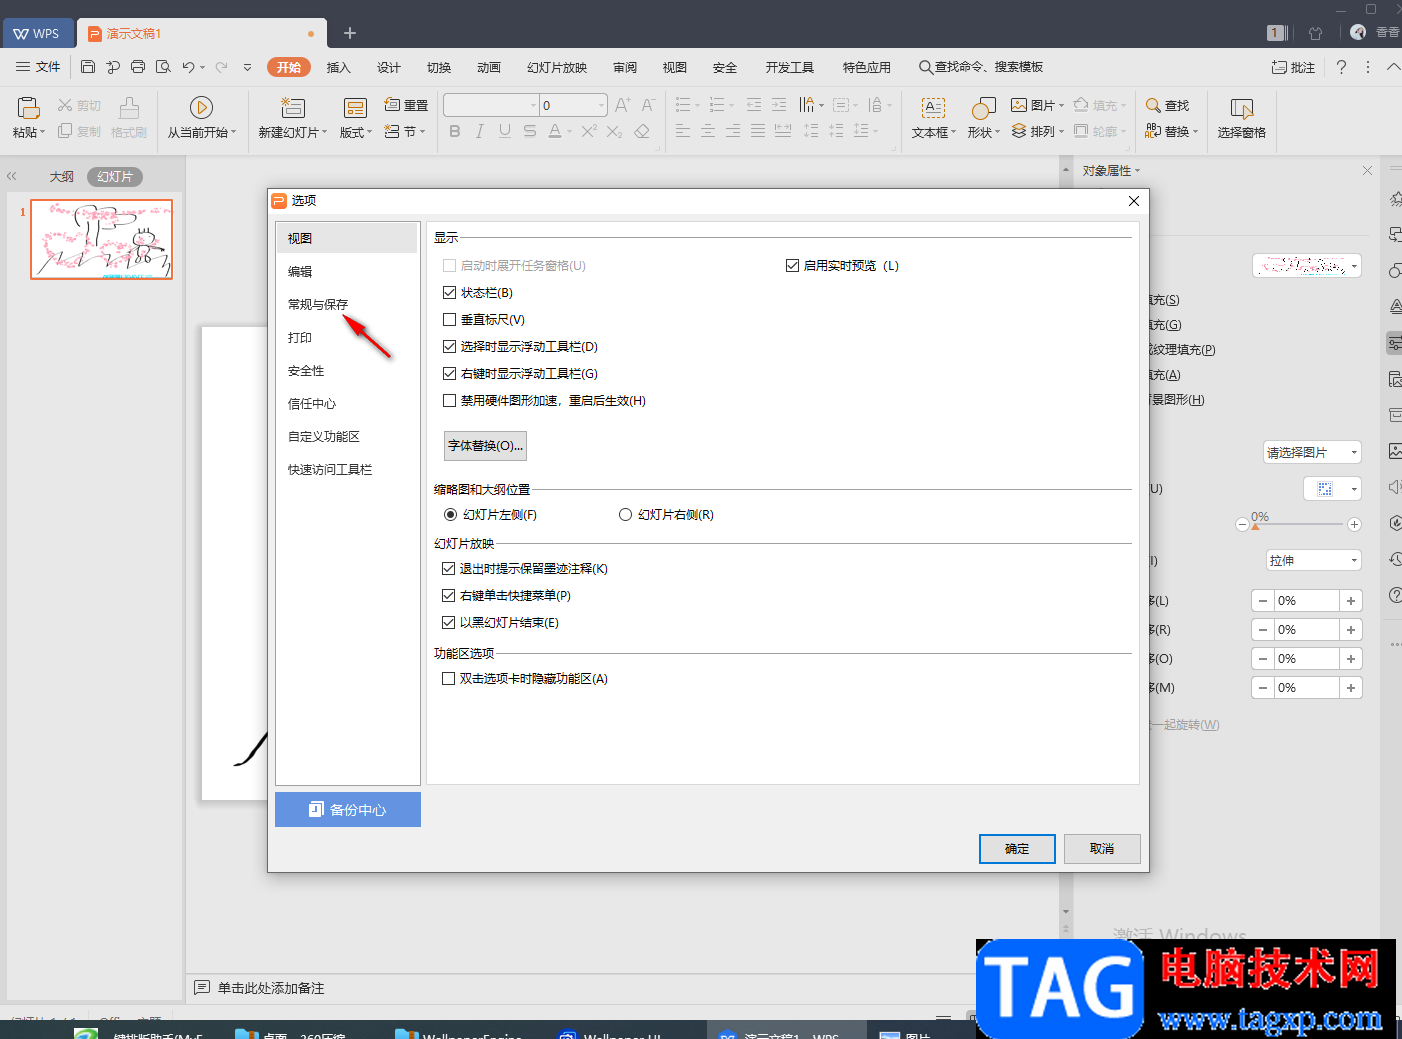Toggle the Status bar (B) checkbox
This screenshot has width=1402, height=1039.
[449, 293]
